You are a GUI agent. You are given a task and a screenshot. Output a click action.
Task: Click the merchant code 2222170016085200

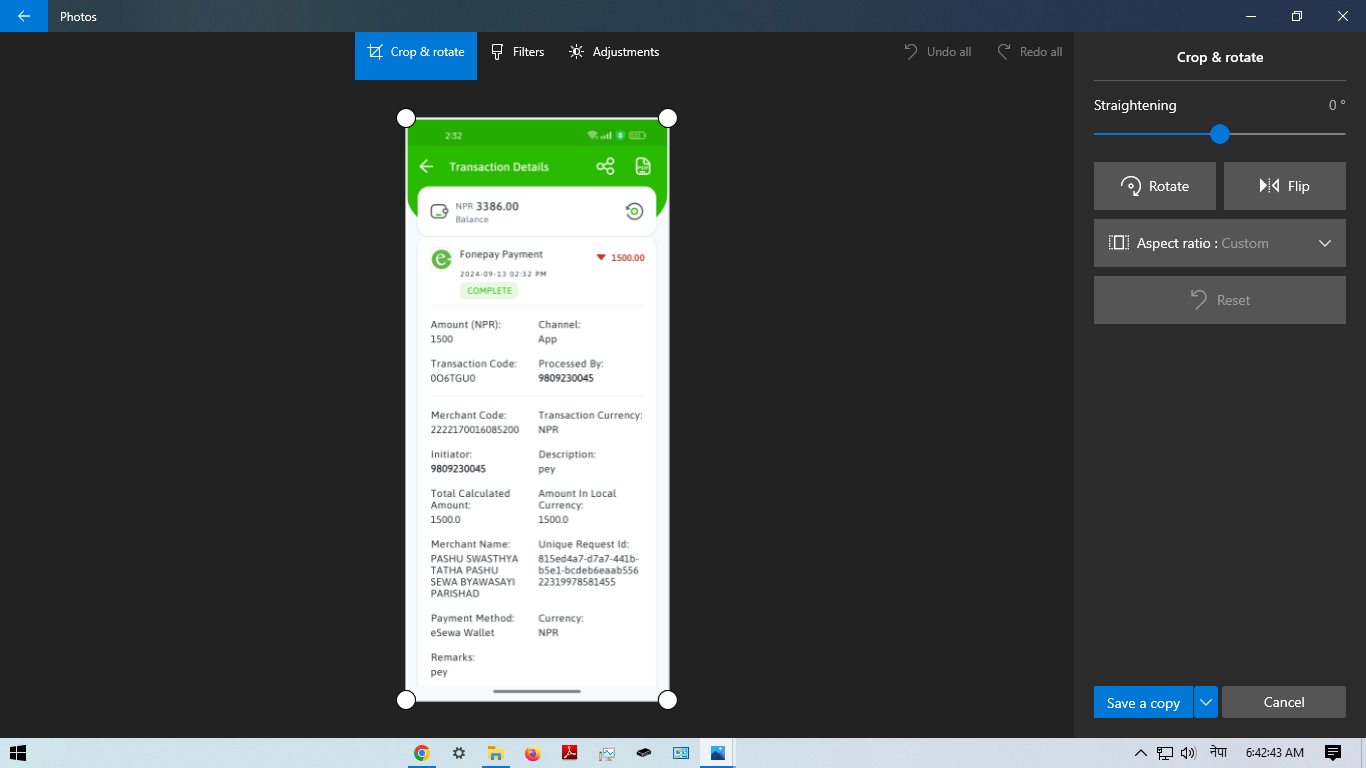(475, 429)
